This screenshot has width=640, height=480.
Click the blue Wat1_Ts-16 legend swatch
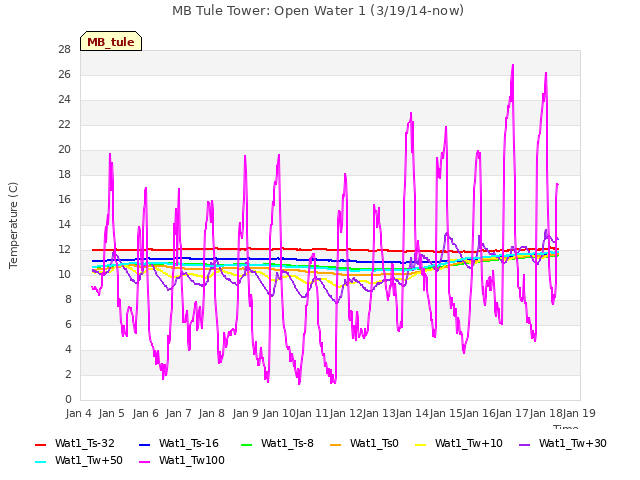coord(144,444)
